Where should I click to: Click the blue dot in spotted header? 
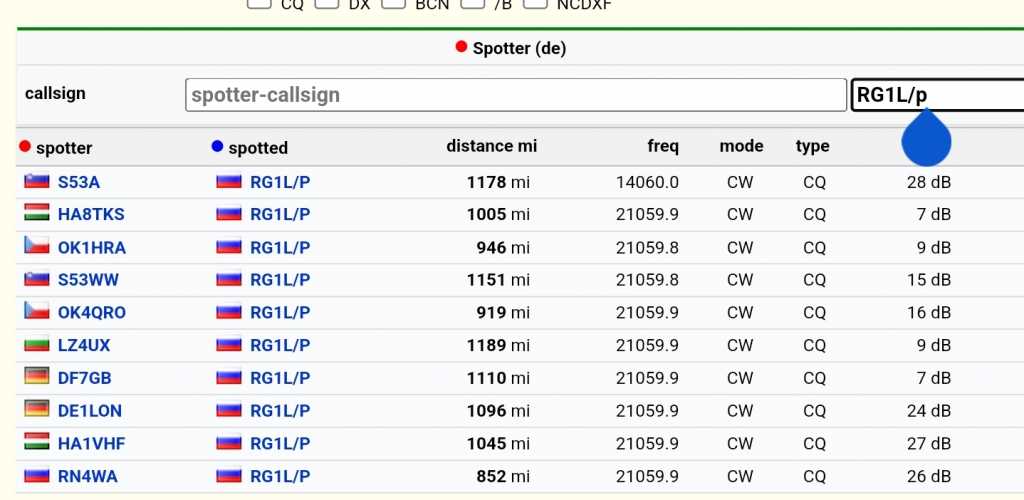tap(217, 146)
